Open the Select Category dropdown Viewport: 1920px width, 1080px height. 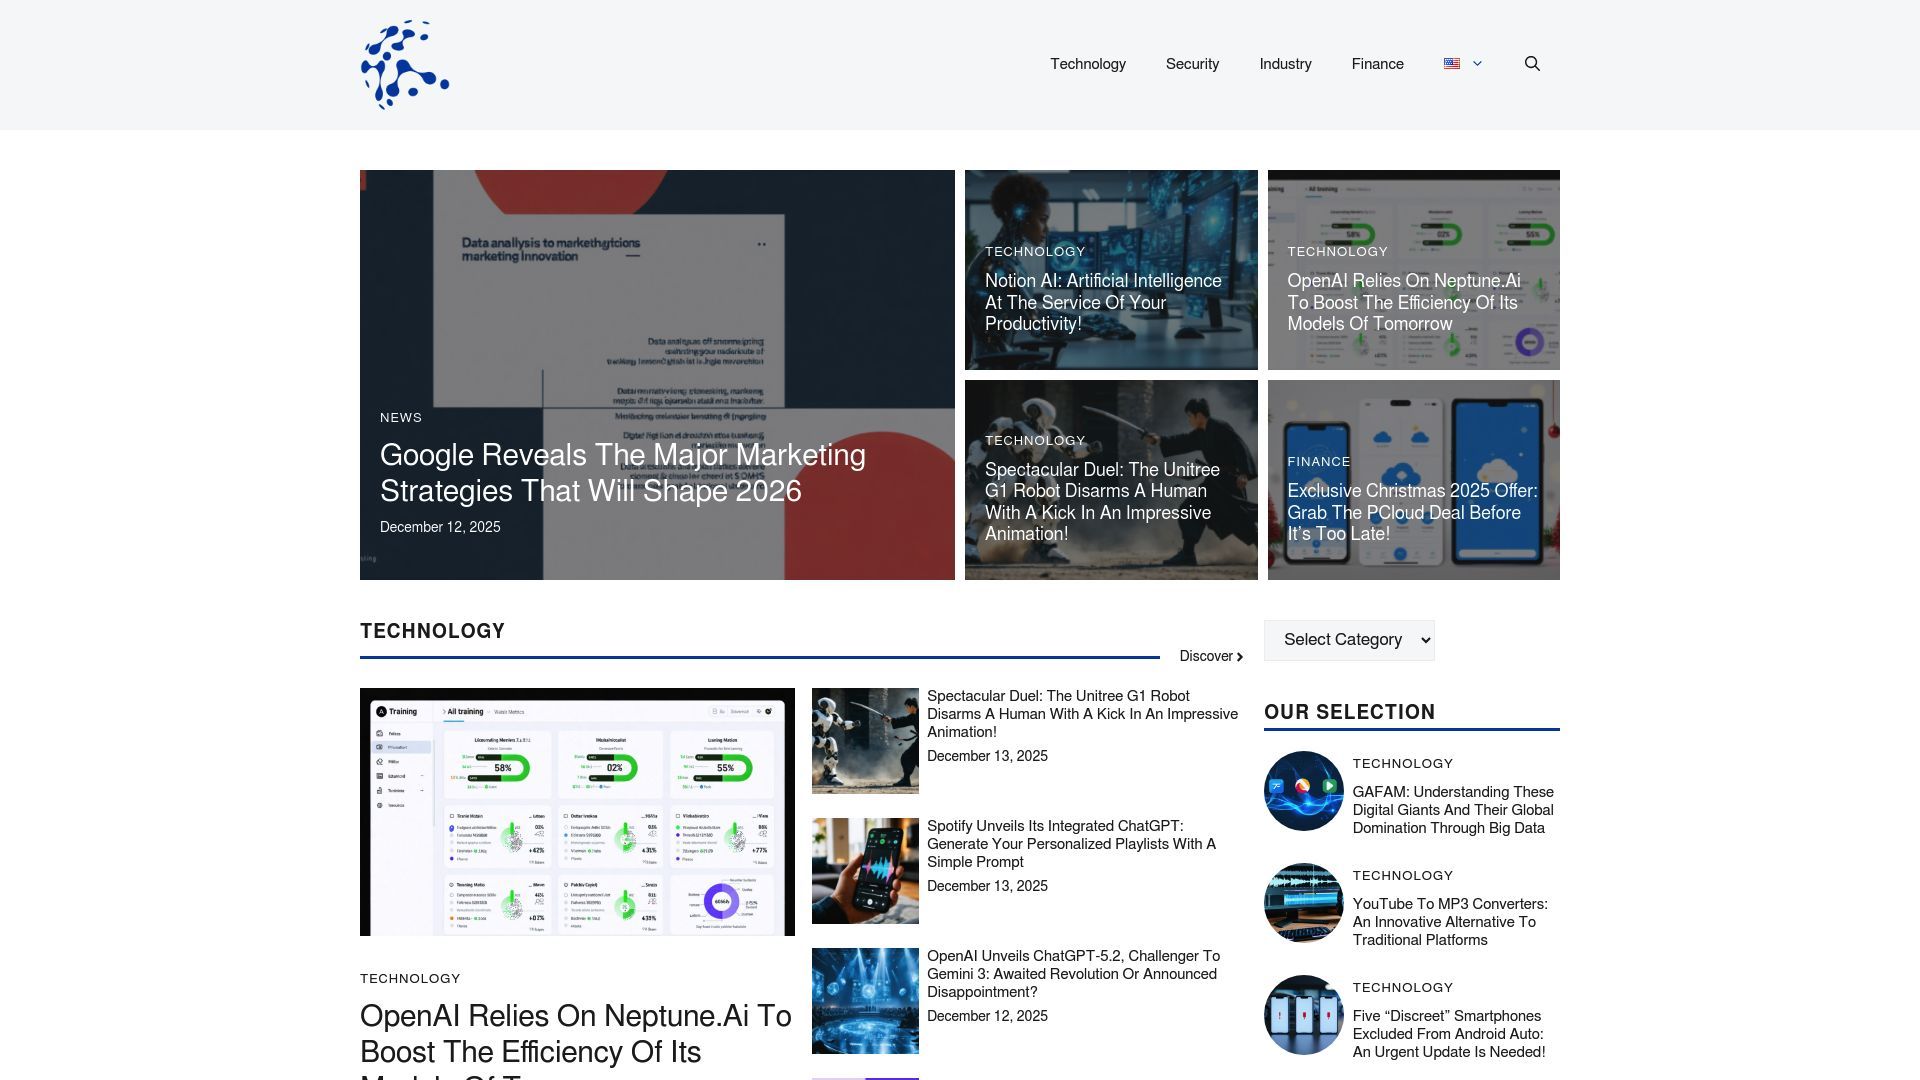coord(1349,640)
